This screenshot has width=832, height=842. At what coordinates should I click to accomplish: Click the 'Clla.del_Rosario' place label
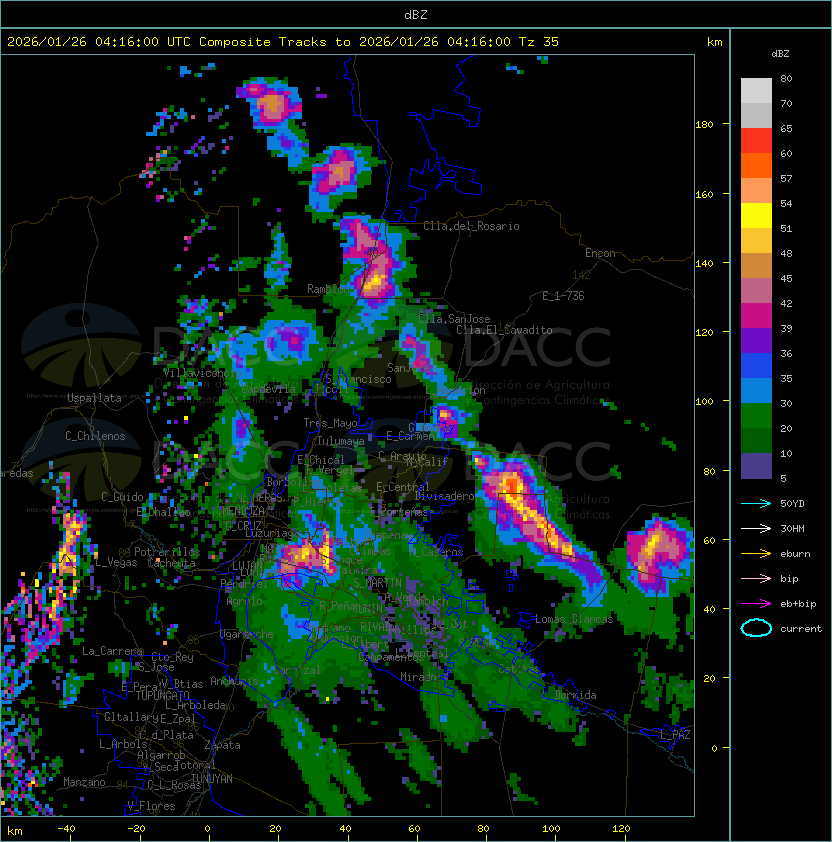pyautogui.click(x=471, y=226)
